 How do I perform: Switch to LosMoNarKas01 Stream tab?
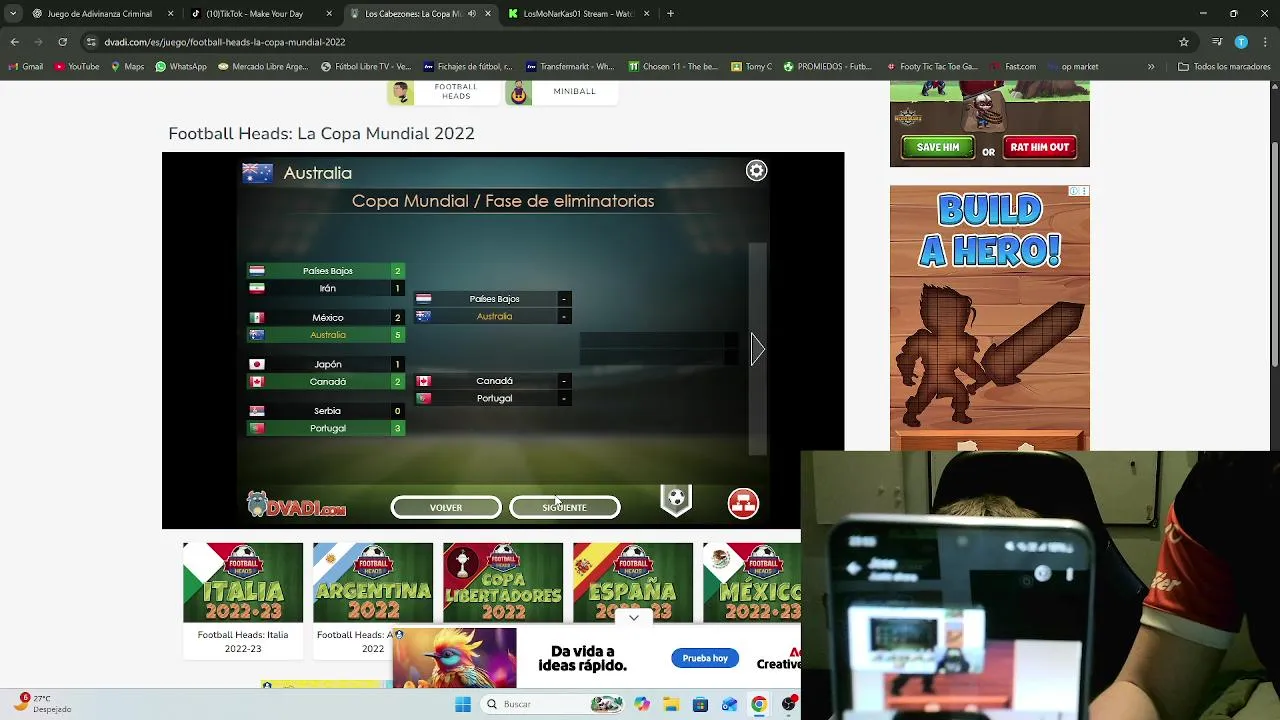[x=578, y=14]
